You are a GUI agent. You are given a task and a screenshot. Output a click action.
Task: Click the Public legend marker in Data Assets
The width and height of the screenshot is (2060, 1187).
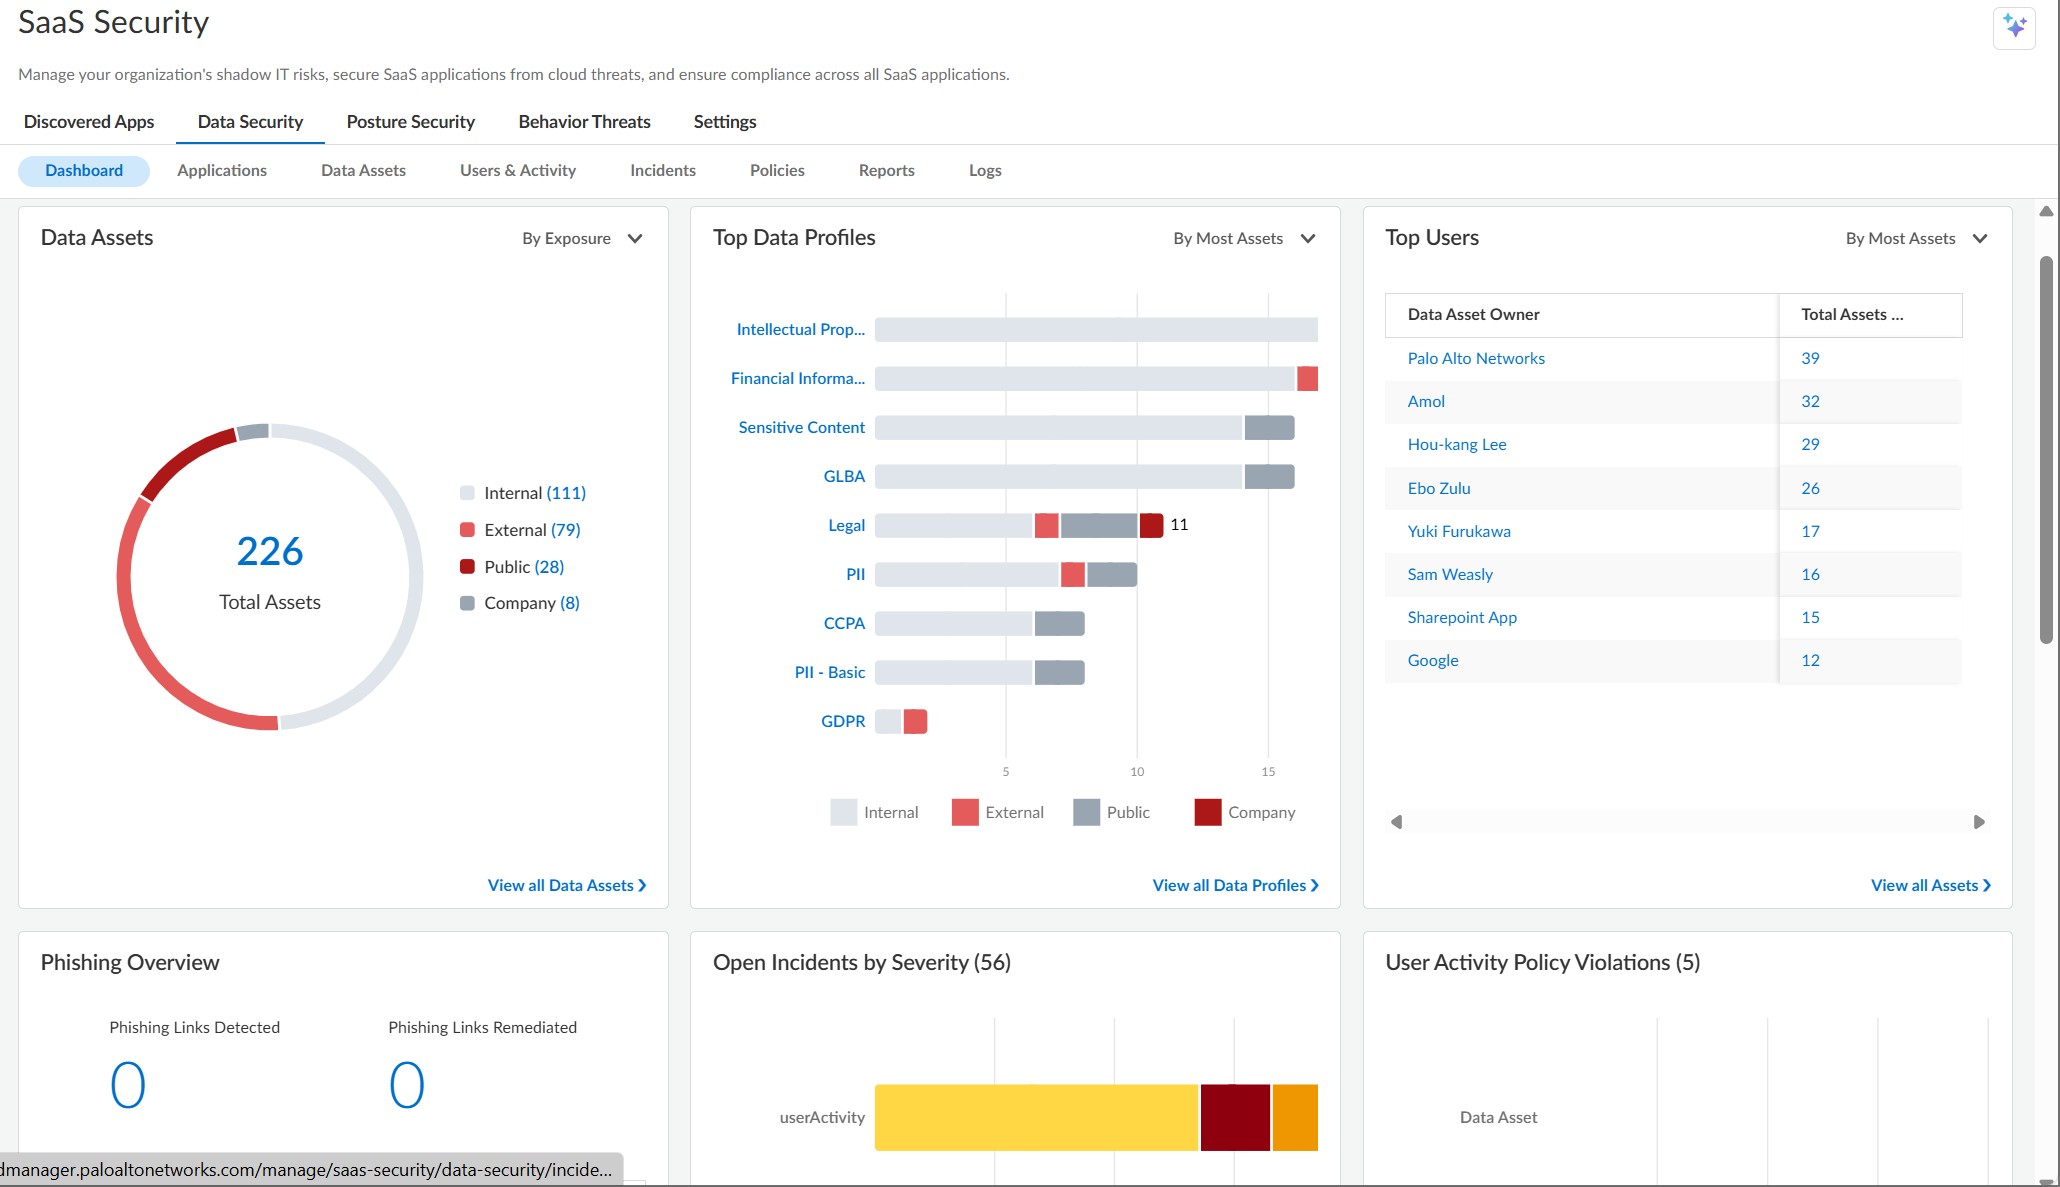click(467, 567)
